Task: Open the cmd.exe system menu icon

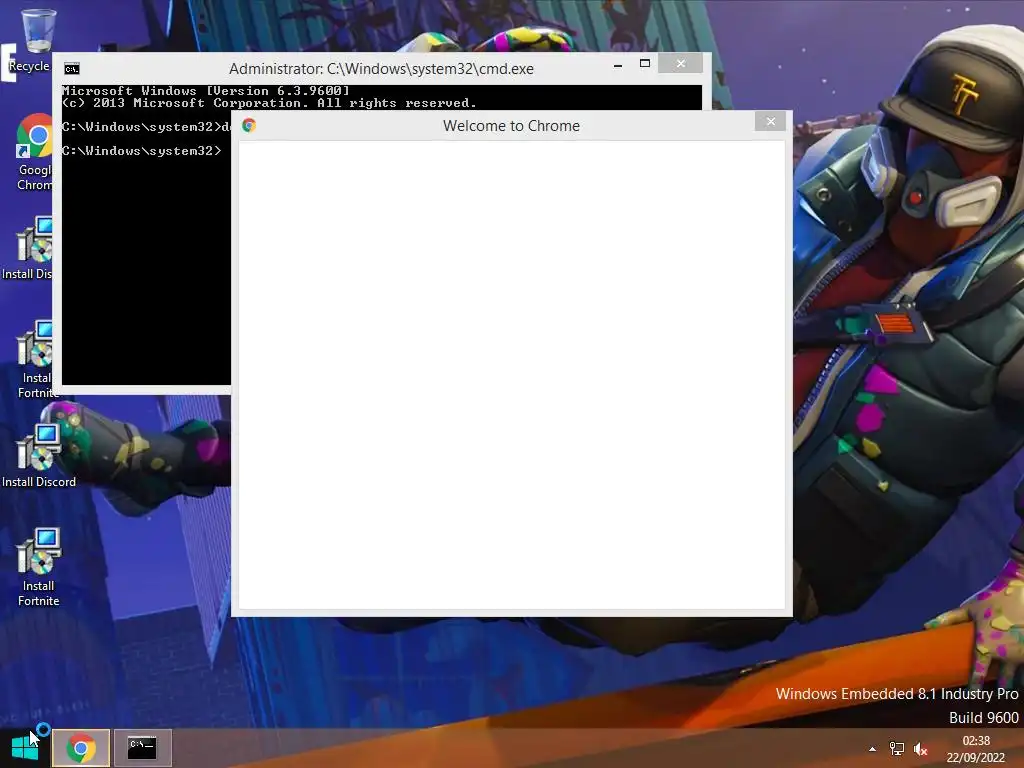Action: [x=72, y=69]
